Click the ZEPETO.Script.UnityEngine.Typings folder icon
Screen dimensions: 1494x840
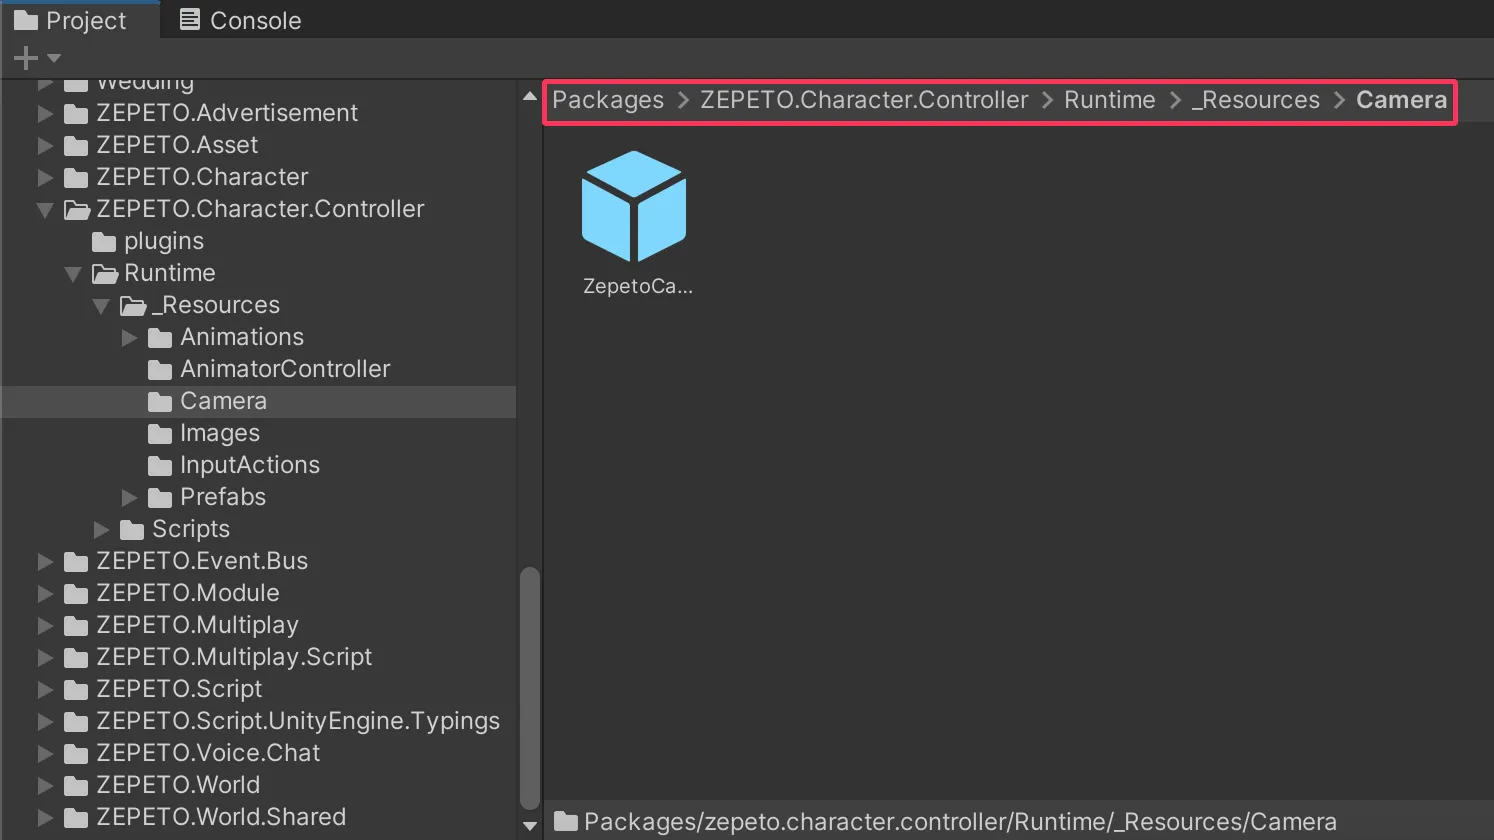tap(76, 722)
